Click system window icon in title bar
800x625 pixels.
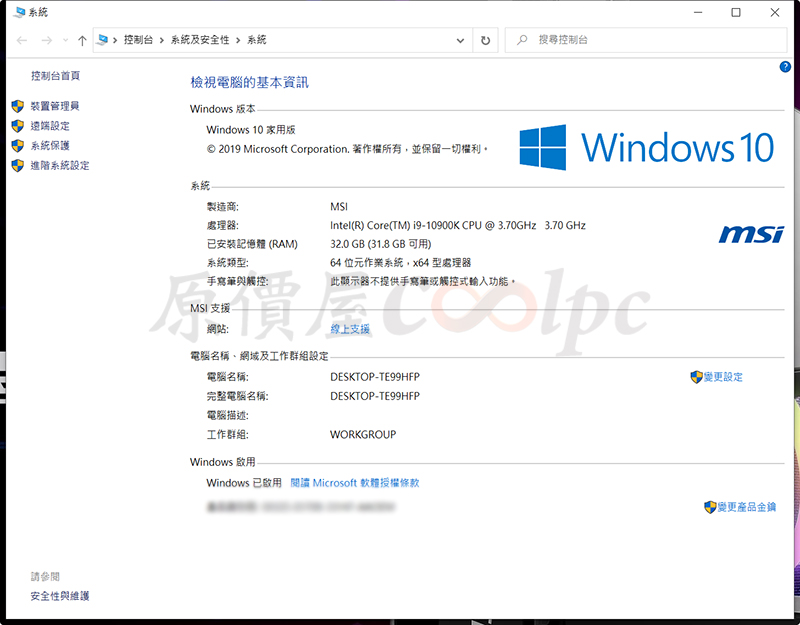click(x=19, y=12)
